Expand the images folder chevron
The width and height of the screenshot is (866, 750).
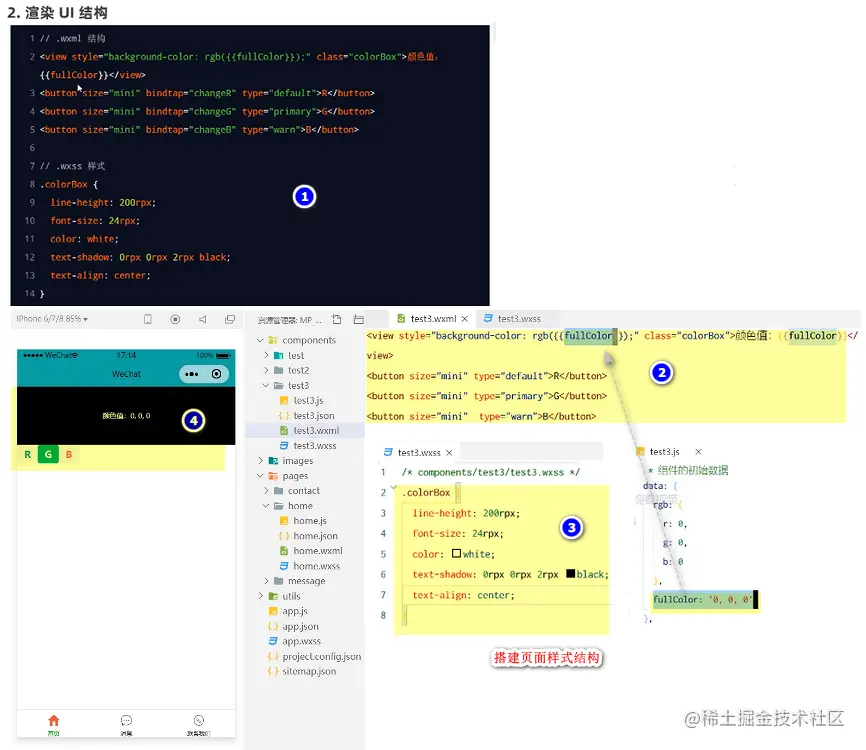260,460
